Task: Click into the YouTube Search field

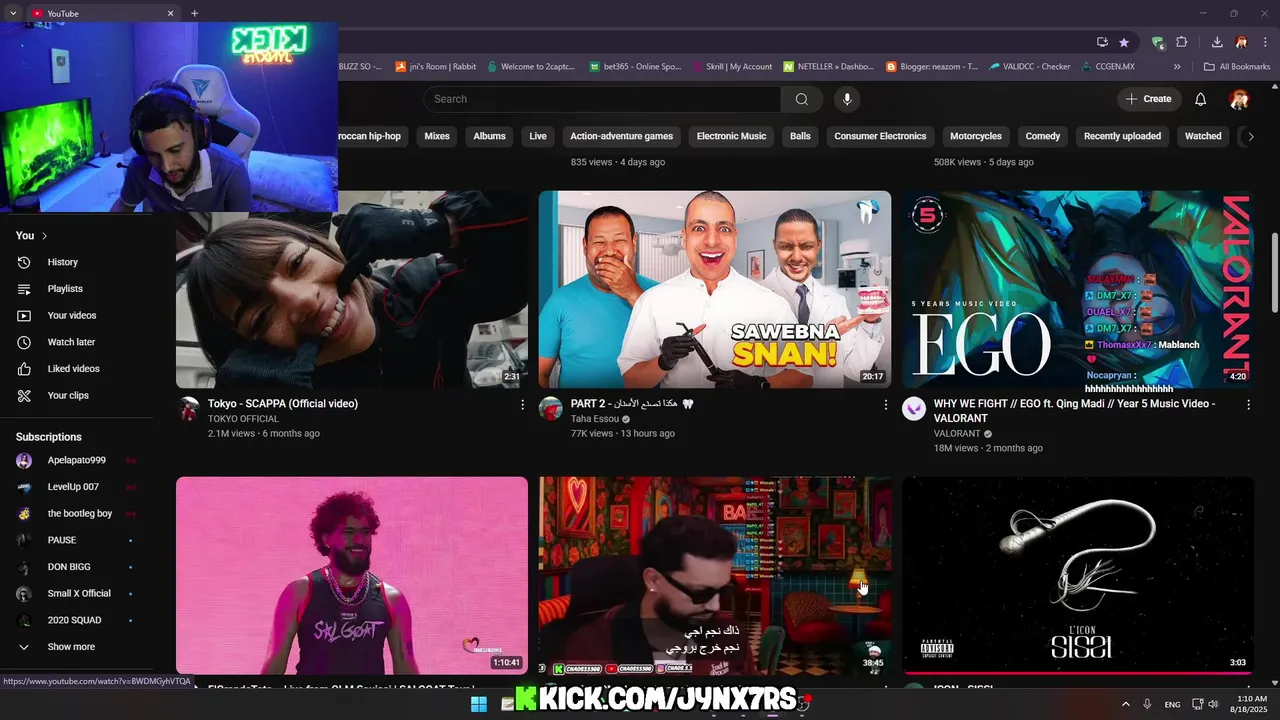Action: pos(602,99)
